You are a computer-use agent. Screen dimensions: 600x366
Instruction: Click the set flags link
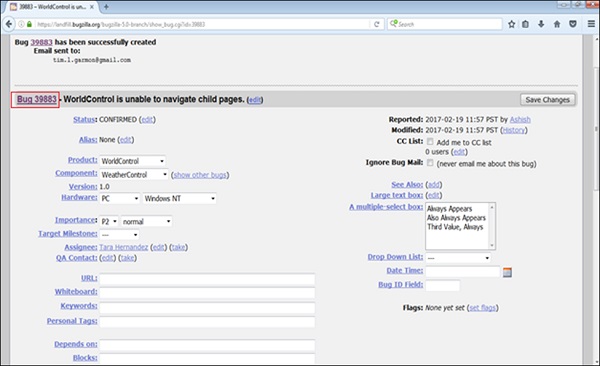483,308
